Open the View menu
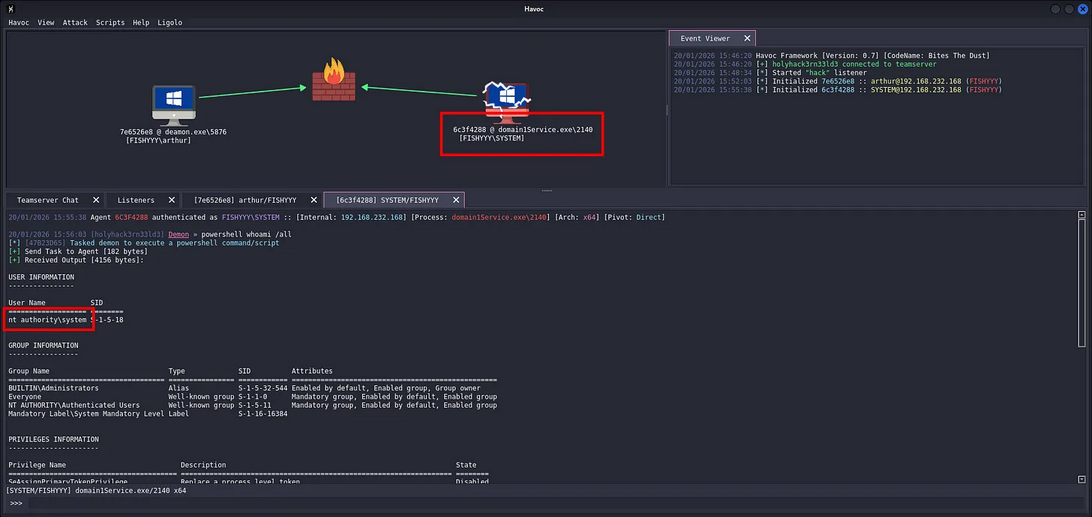This screenshot has width=1092, height=517. (x=46, y=22)
